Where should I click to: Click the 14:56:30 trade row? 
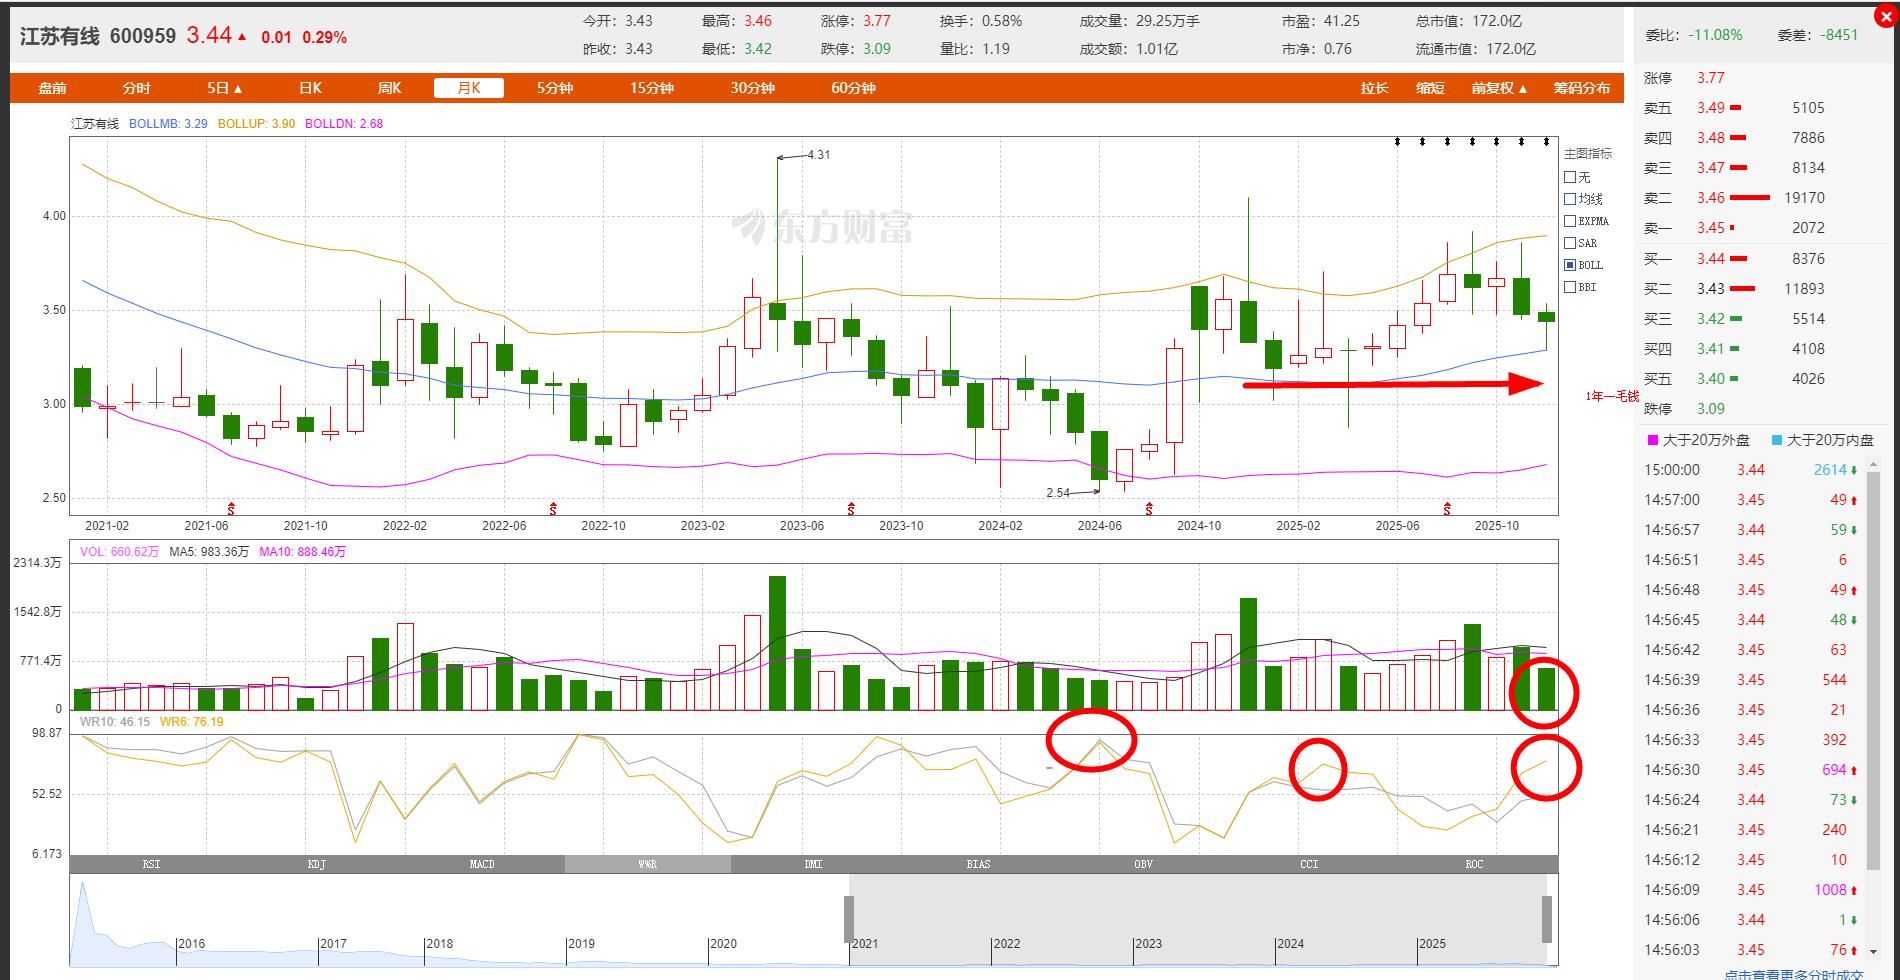click(x=1752, y=770)
